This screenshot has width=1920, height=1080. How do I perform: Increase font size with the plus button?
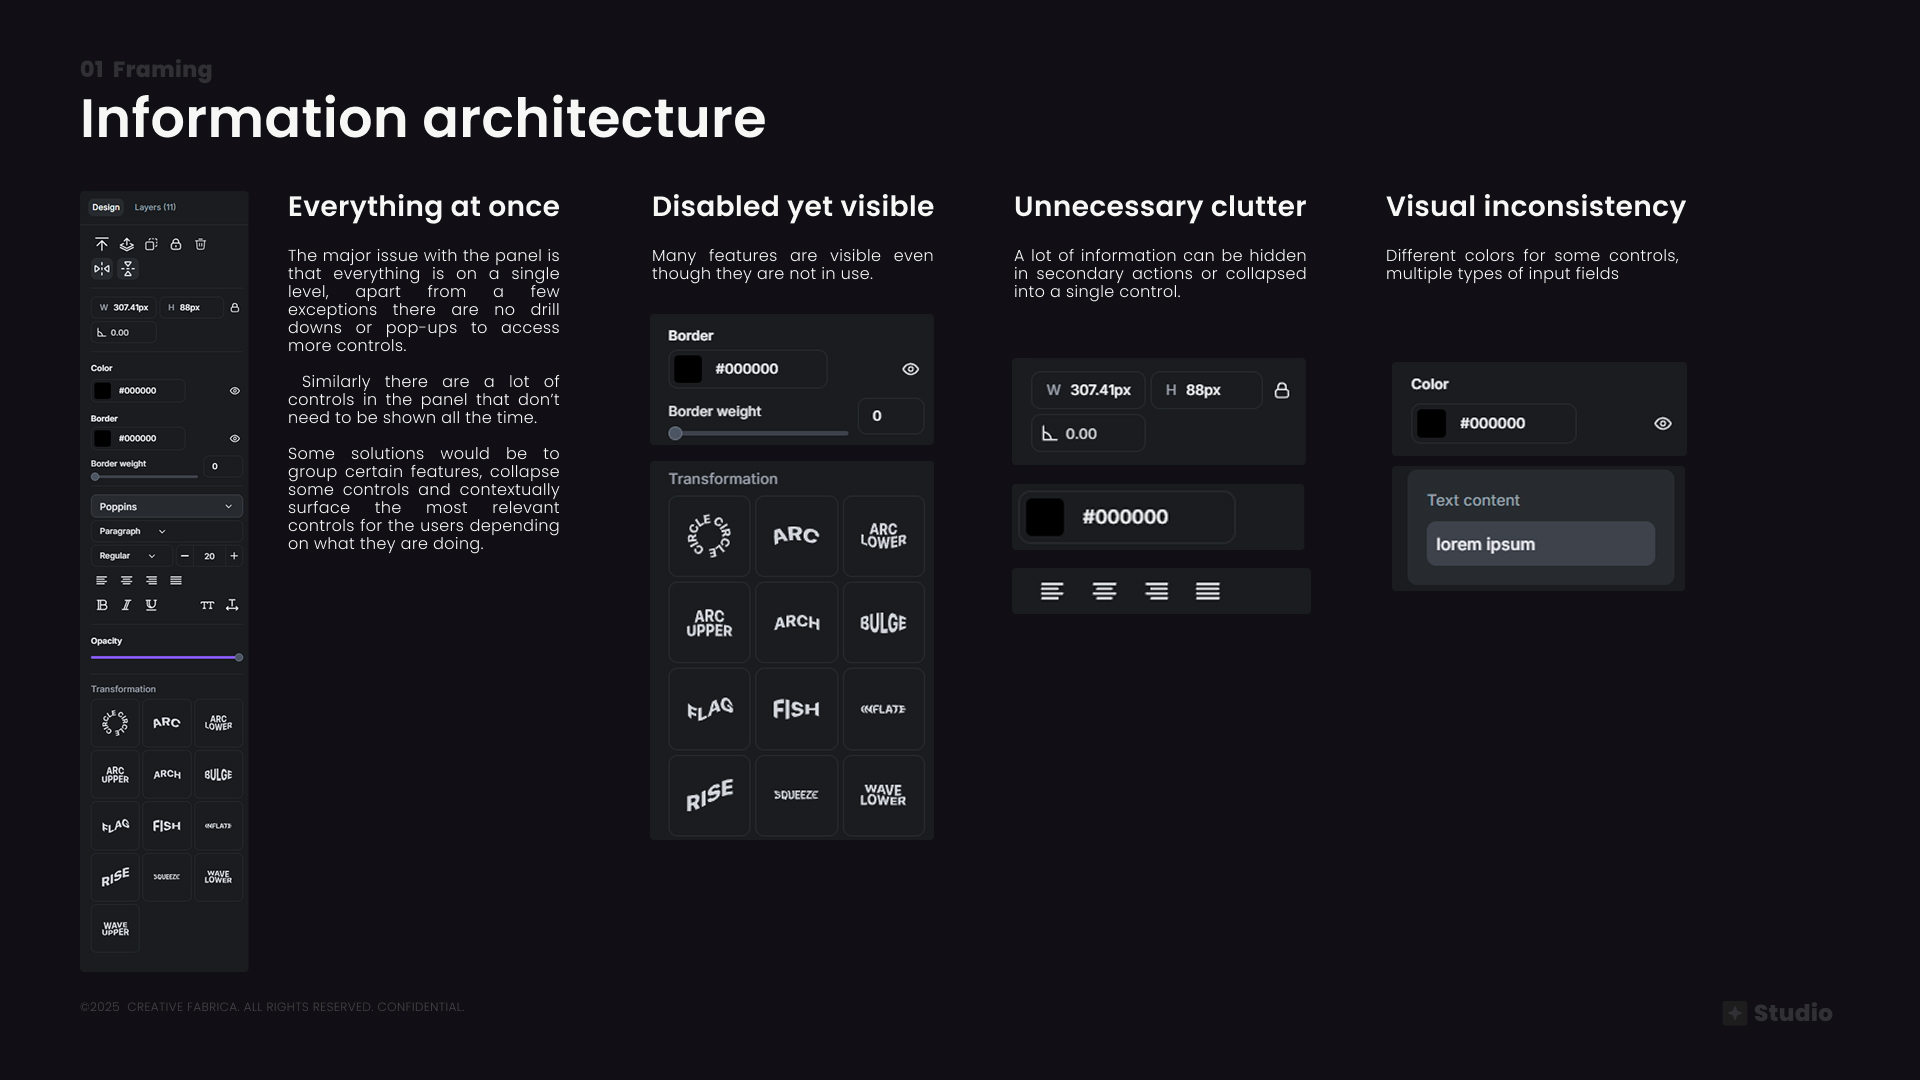pos(234,556)
